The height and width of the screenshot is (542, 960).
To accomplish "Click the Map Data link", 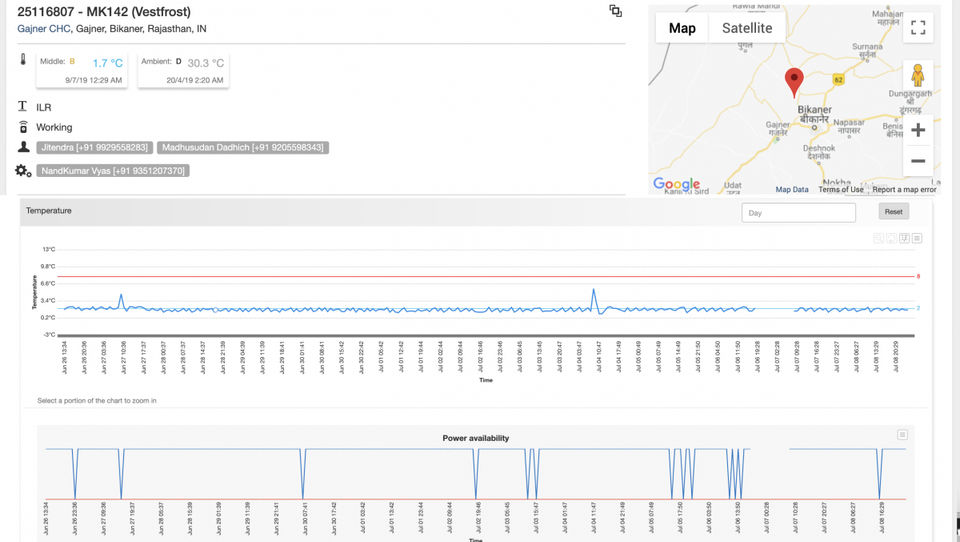I will [792, 190].
